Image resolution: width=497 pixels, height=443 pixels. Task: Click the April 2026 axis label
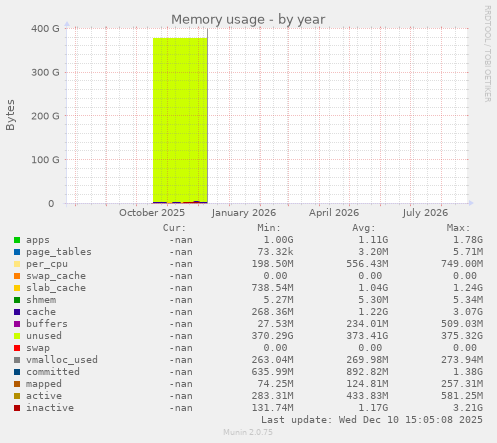click(334, 213)
